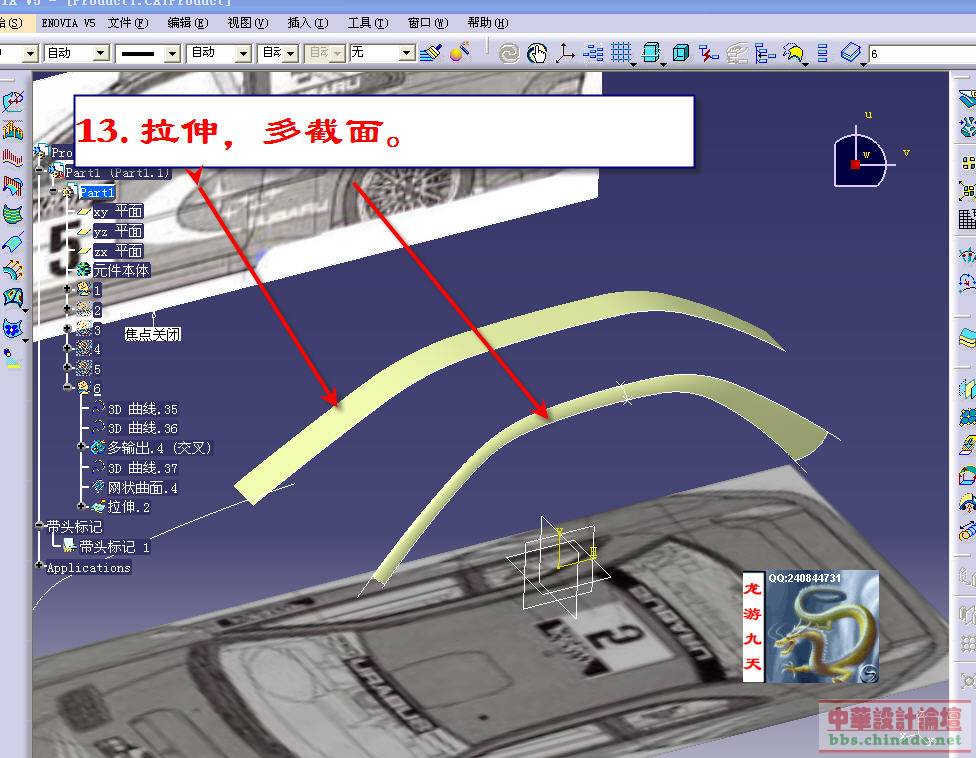
Task: Click the tree structure icon in toolbar
Action: coord(765,54)
